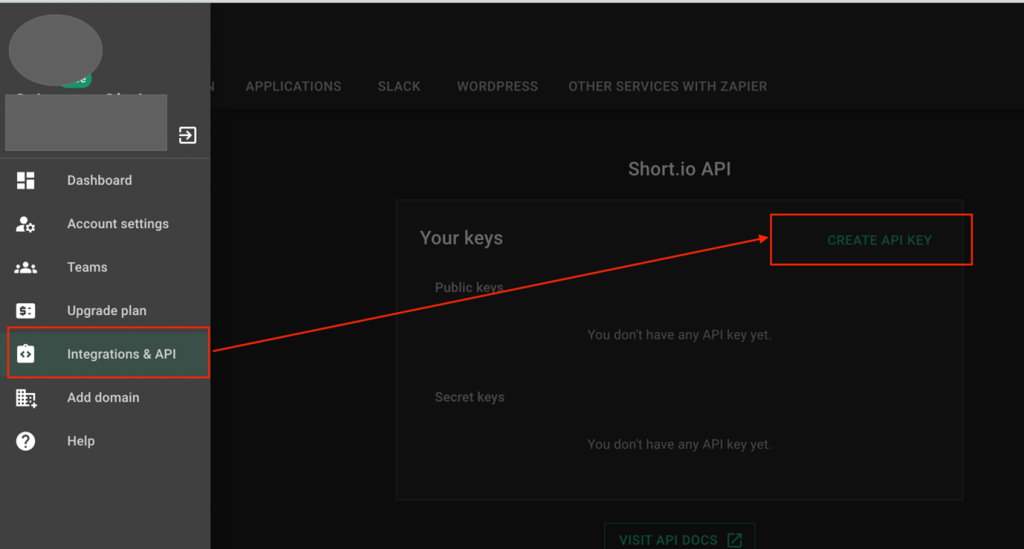
Task: Click the Help question mark icon
Action: click(x=26, y=441)
